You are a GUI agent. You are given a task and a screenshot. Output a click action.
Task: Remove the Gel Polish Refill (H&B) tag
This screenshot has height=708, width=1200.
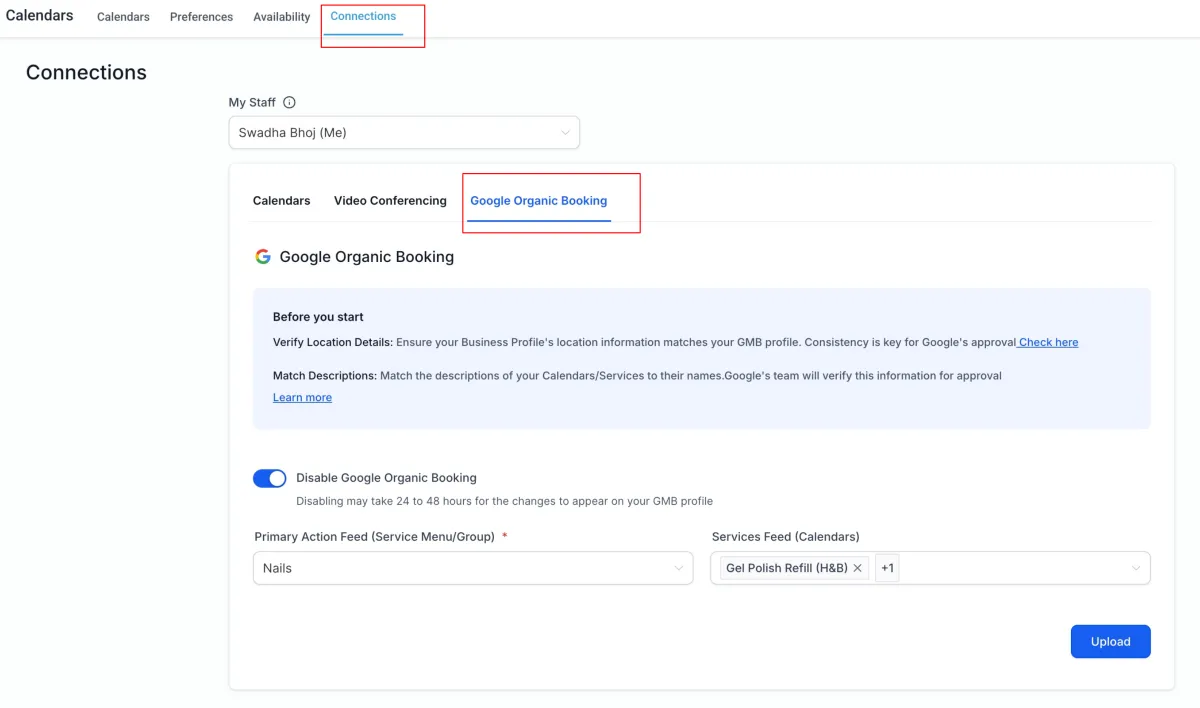(857, 568)
